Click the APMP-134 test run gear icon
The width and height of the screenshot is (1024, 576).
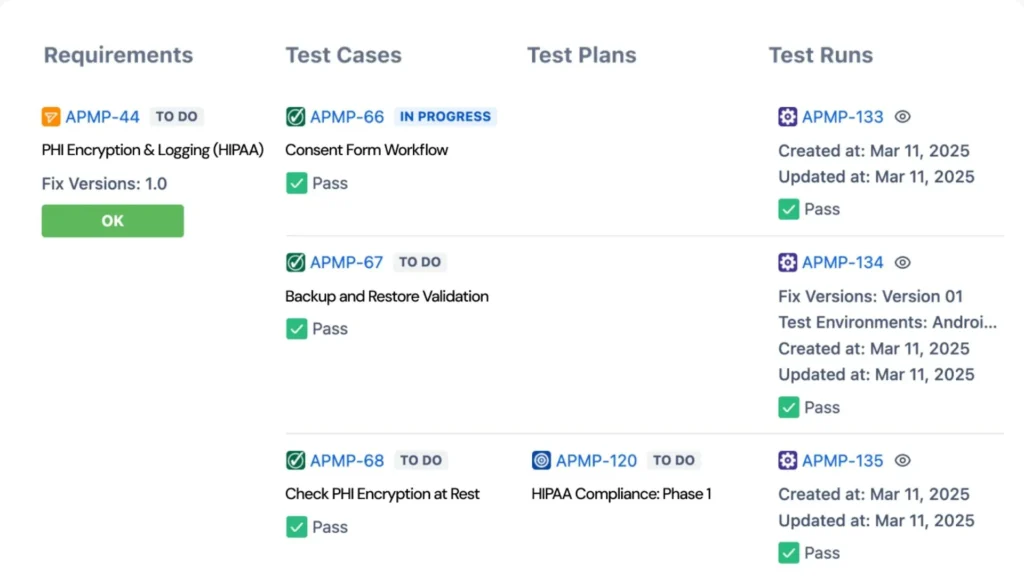point(788,262)
